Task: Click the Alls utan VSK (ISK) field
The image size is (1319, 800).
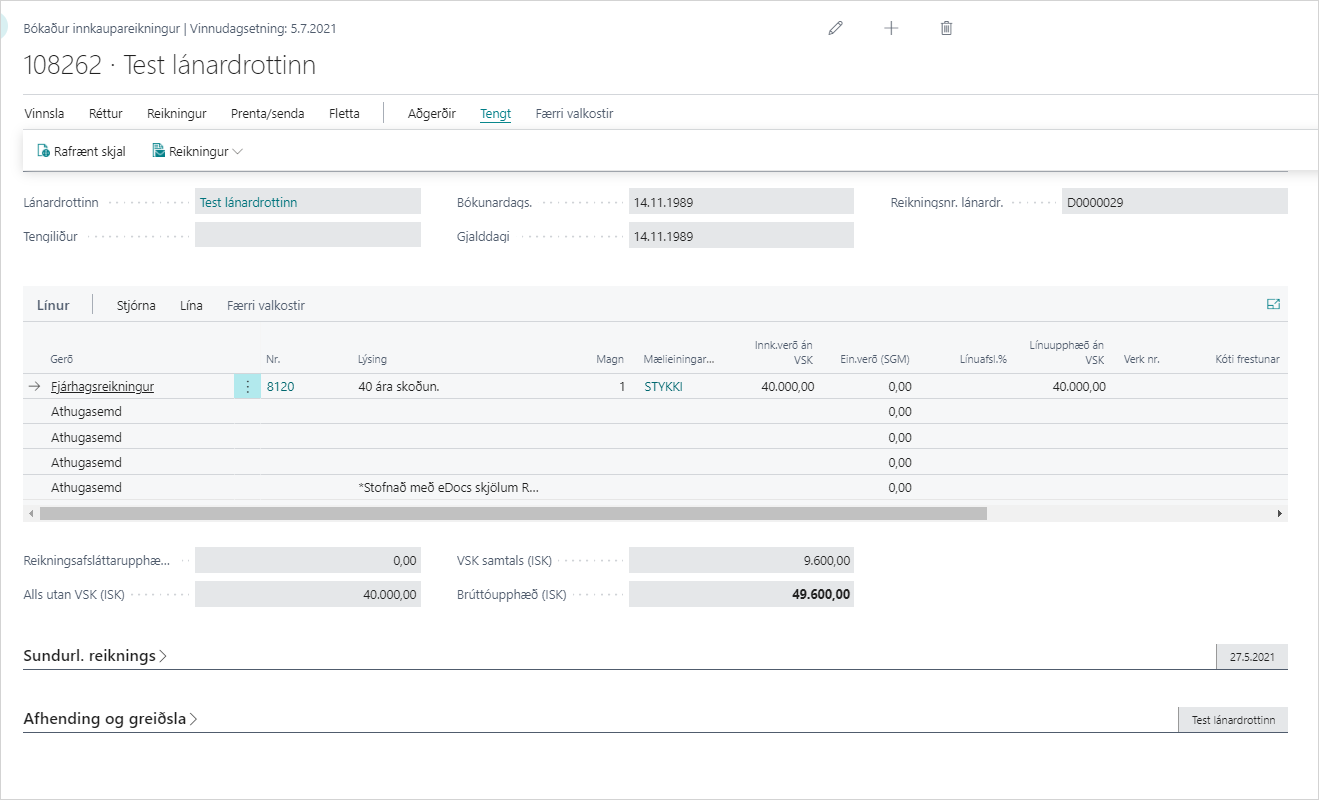Action: [308, 594]
